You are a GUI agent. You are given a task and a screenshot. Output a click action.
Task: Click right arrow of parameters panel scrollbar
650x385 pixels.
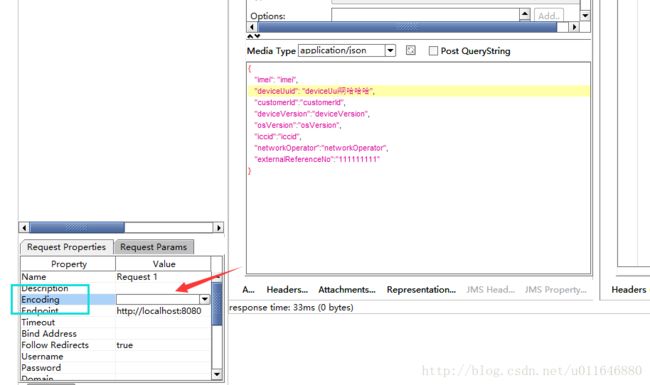[x=574, y=27]
